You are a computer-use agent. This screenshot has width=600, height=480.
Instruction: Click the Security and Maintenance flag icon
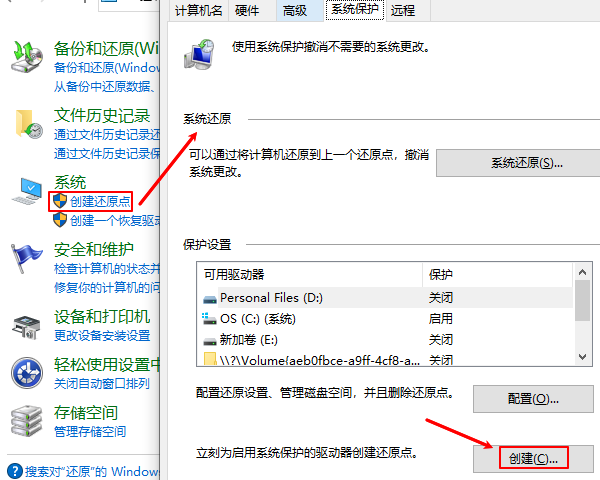[x=27, y=257]
